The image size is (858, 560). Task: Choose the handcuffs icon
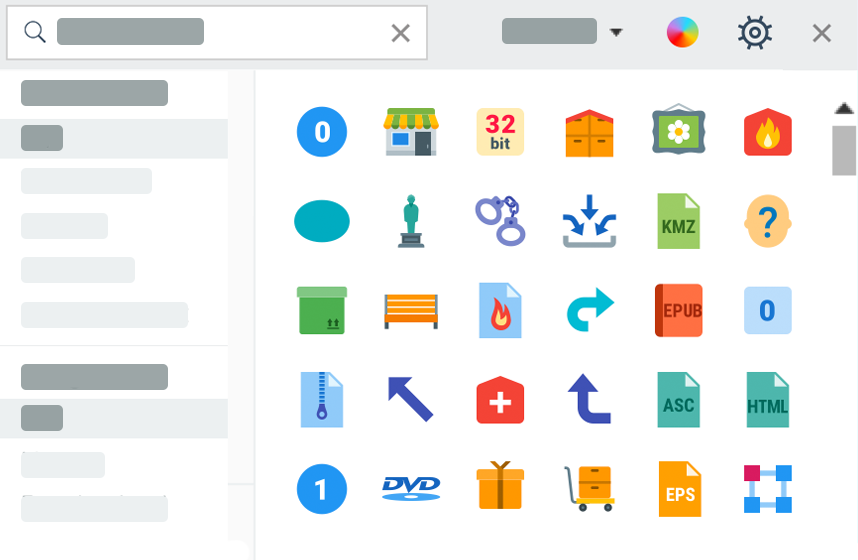click(x=500, y=221)
